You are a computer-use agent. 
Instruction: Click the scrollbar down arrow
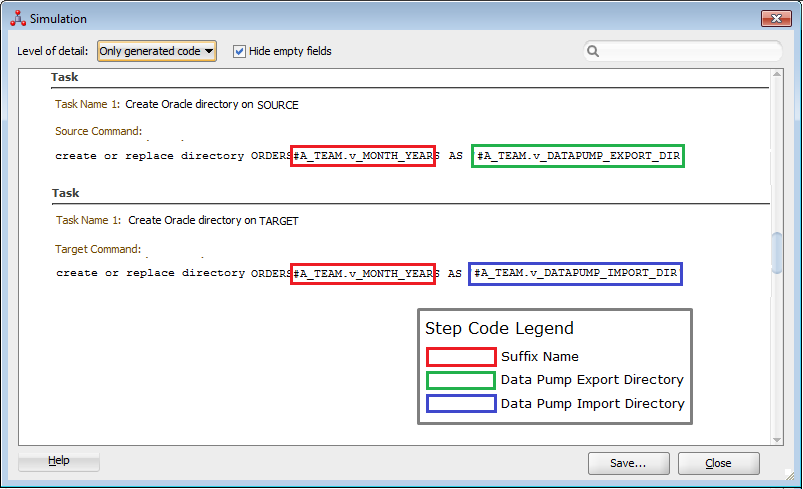(x=777, y=438)
